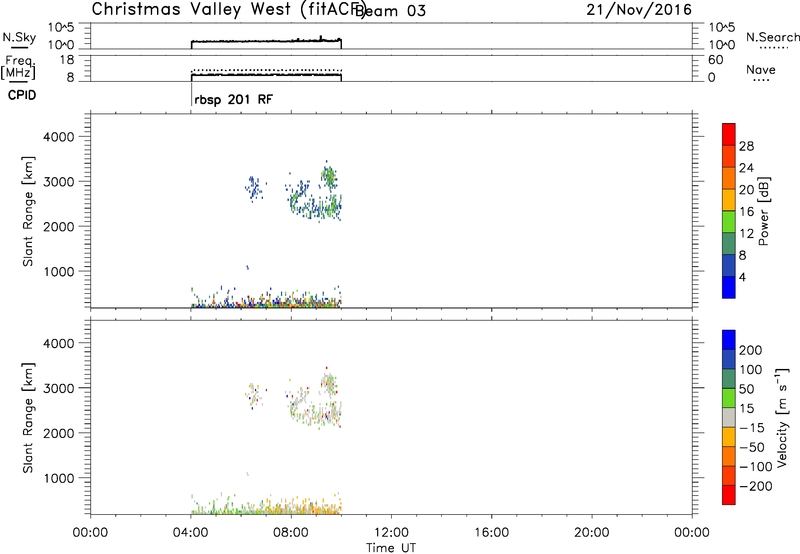The image size is (800, 554).
Task: Select the orange 20–24 dB Power segment
Action: [729, 179]
